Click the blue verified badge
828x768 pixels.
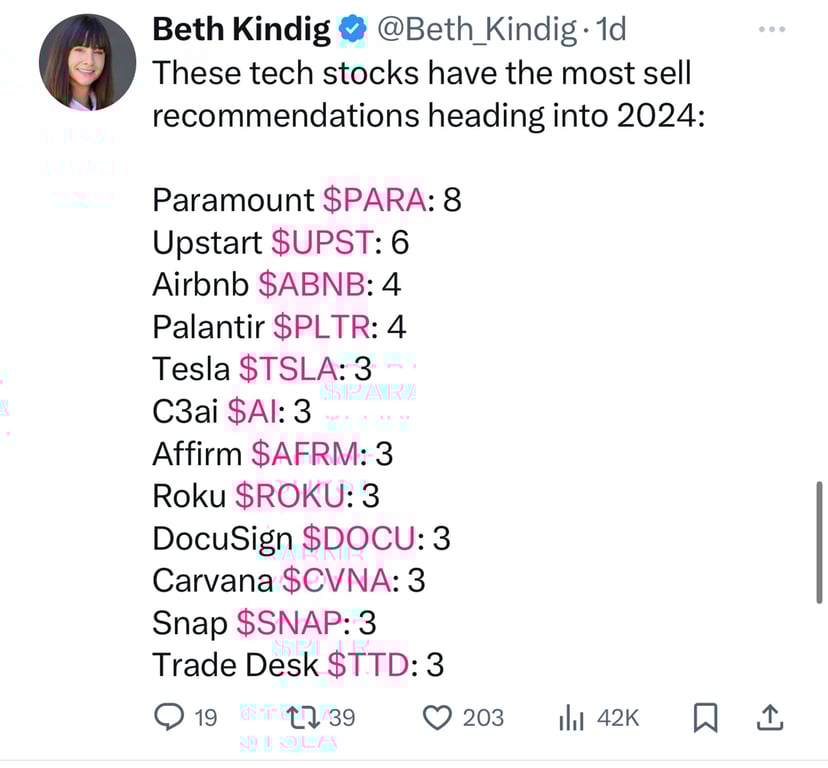(x=352, y=31)
